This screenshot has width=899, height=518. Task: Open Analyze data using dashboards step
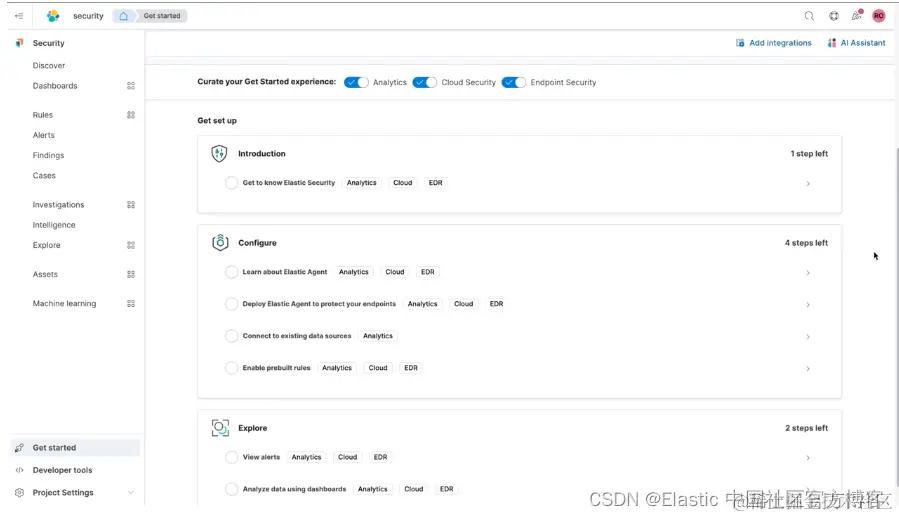click(294, 489)
